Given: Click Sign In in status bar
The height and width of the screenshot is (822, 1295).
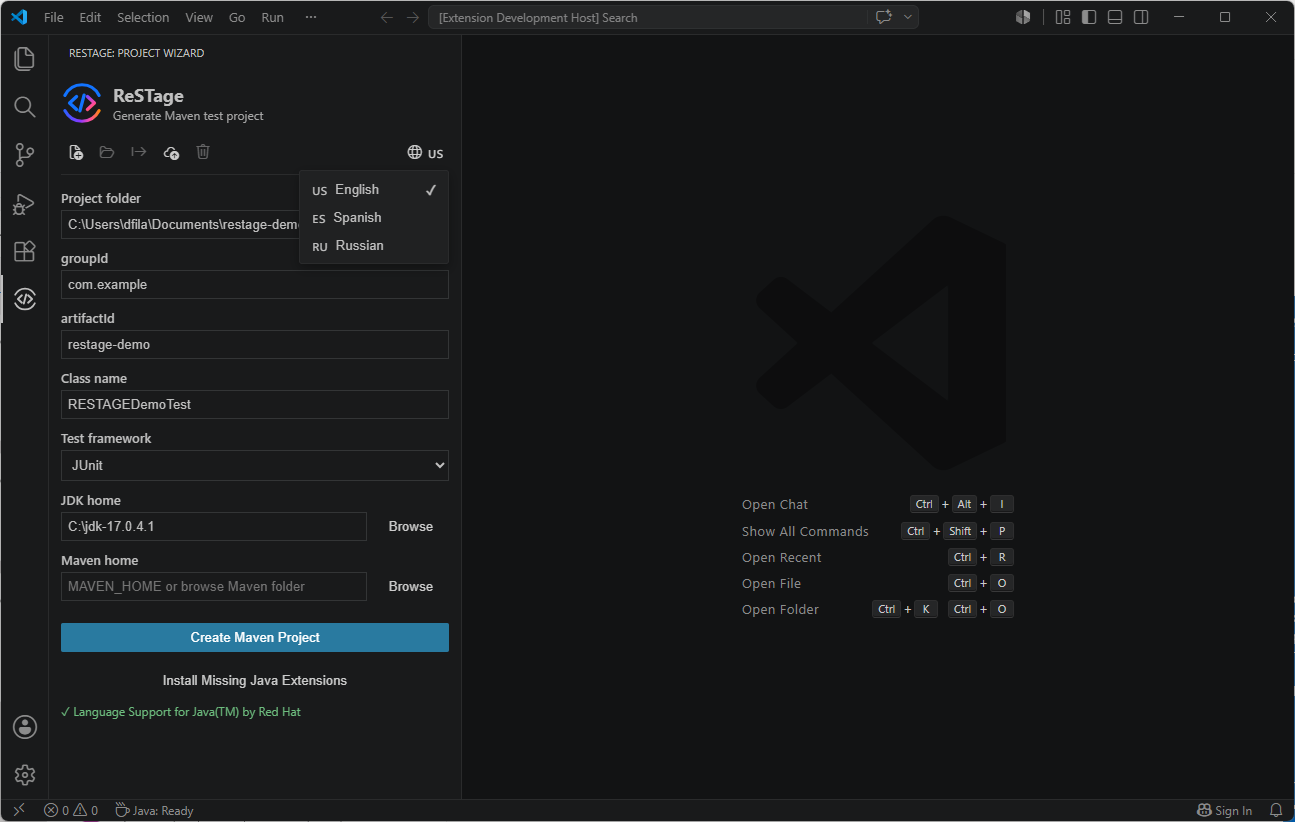Looking at the screenshot, I should 1225,810.
